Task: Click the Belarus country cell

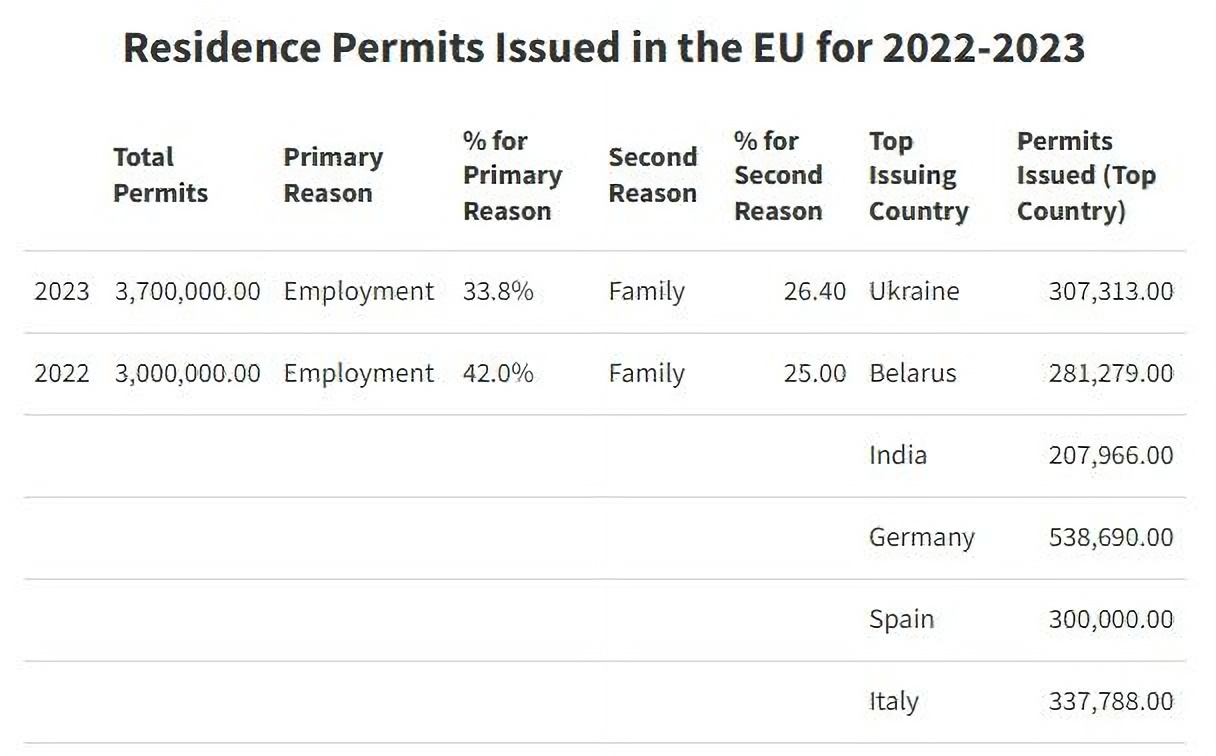Action: (x=913, y=374)
